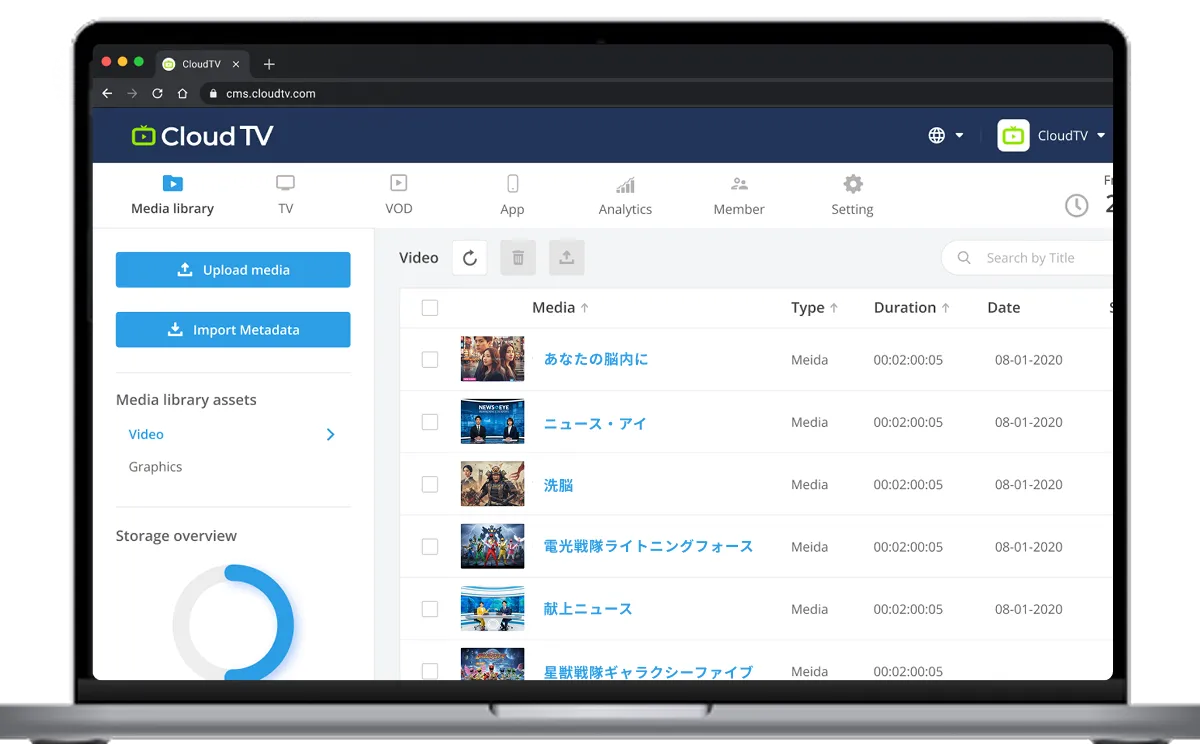Viewport: 1200px width, 744px height.
Task: Click the refresh icon beside Video
Action: pyautogui.click(x=470, y=258)
